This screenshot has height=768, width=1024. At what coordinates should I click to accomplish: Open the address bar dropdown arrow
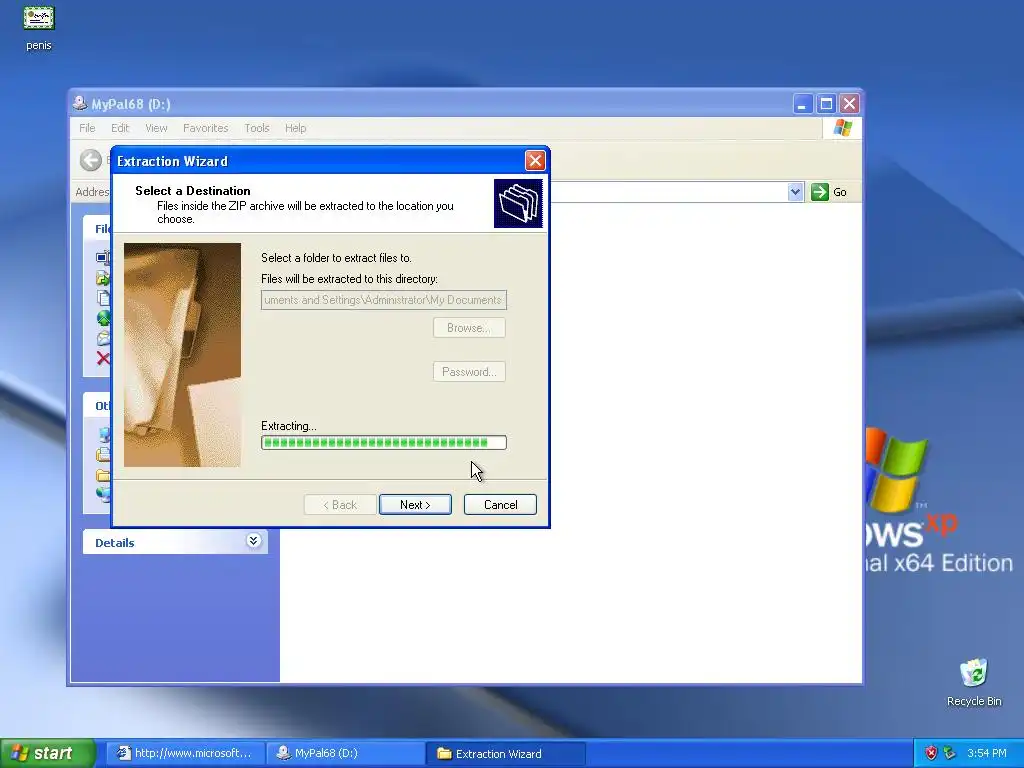795,192
